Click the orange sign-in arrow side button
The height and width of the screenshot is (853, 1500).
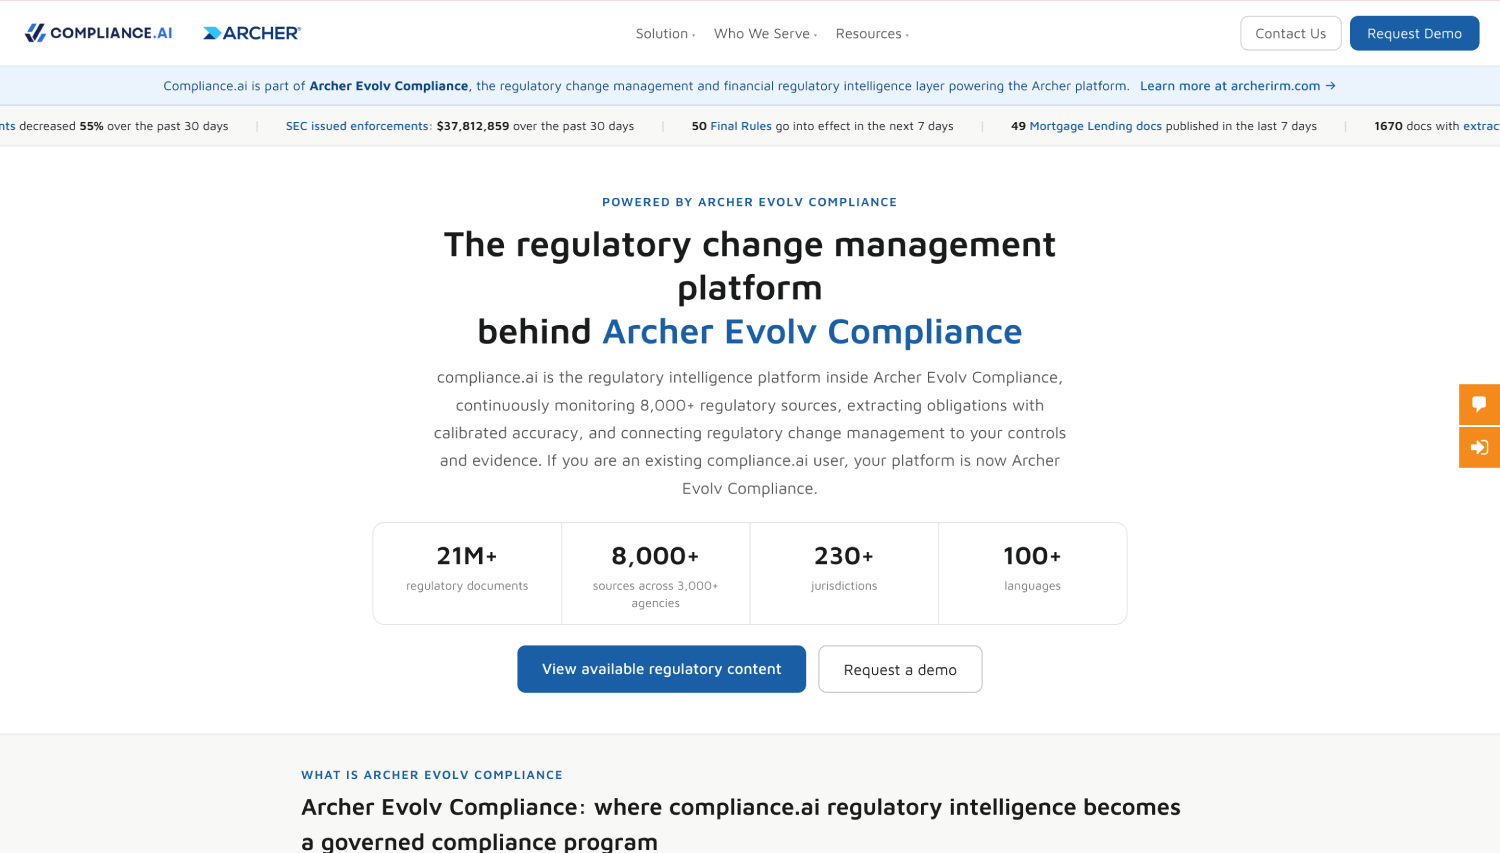coord(1479,447)
